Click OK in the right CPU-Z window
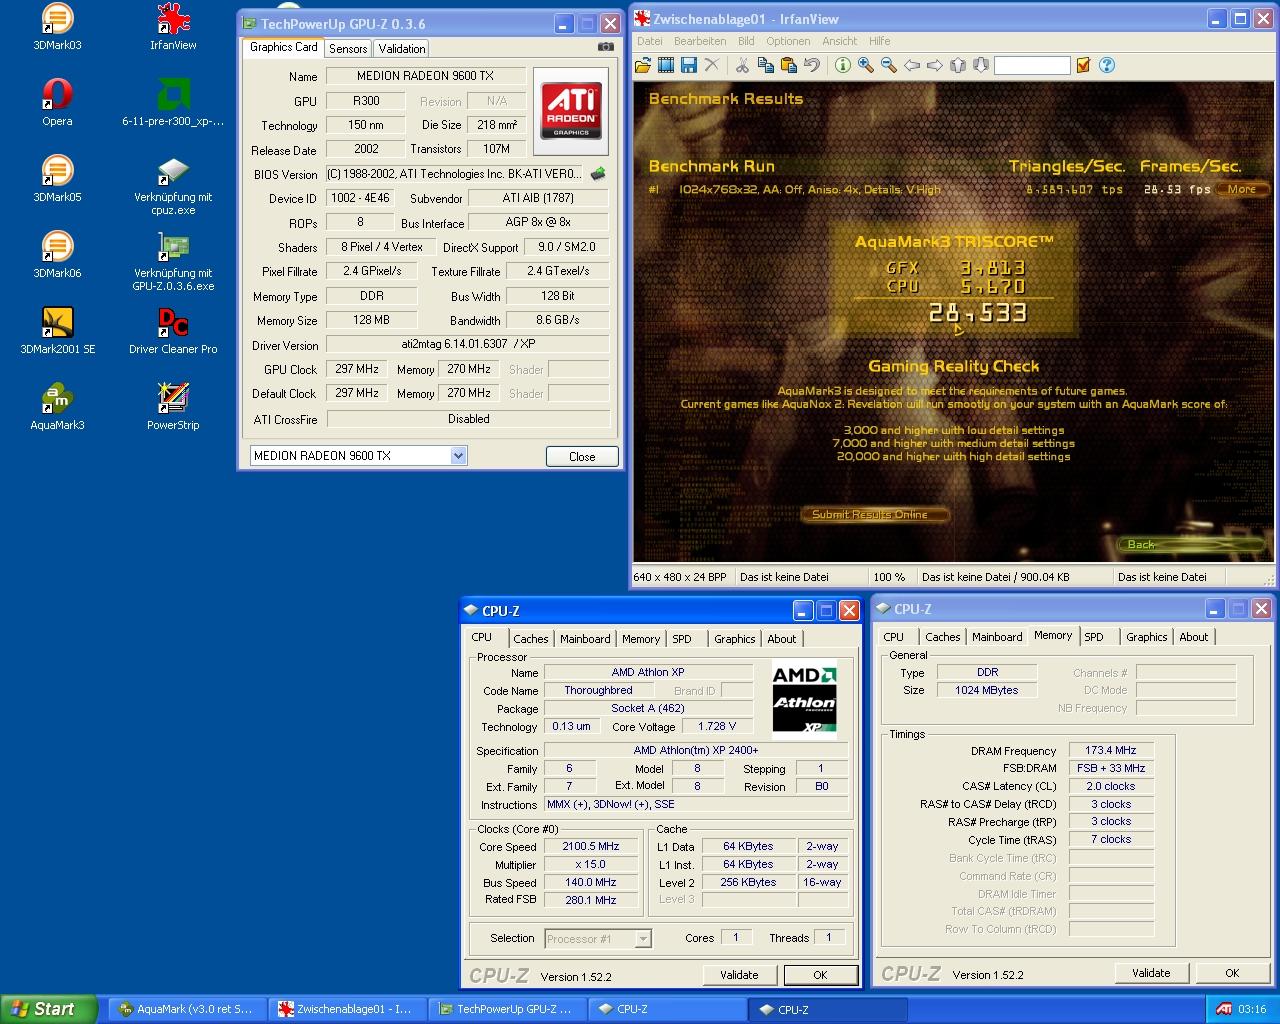1280x1024 pixels. point(1232,973)
